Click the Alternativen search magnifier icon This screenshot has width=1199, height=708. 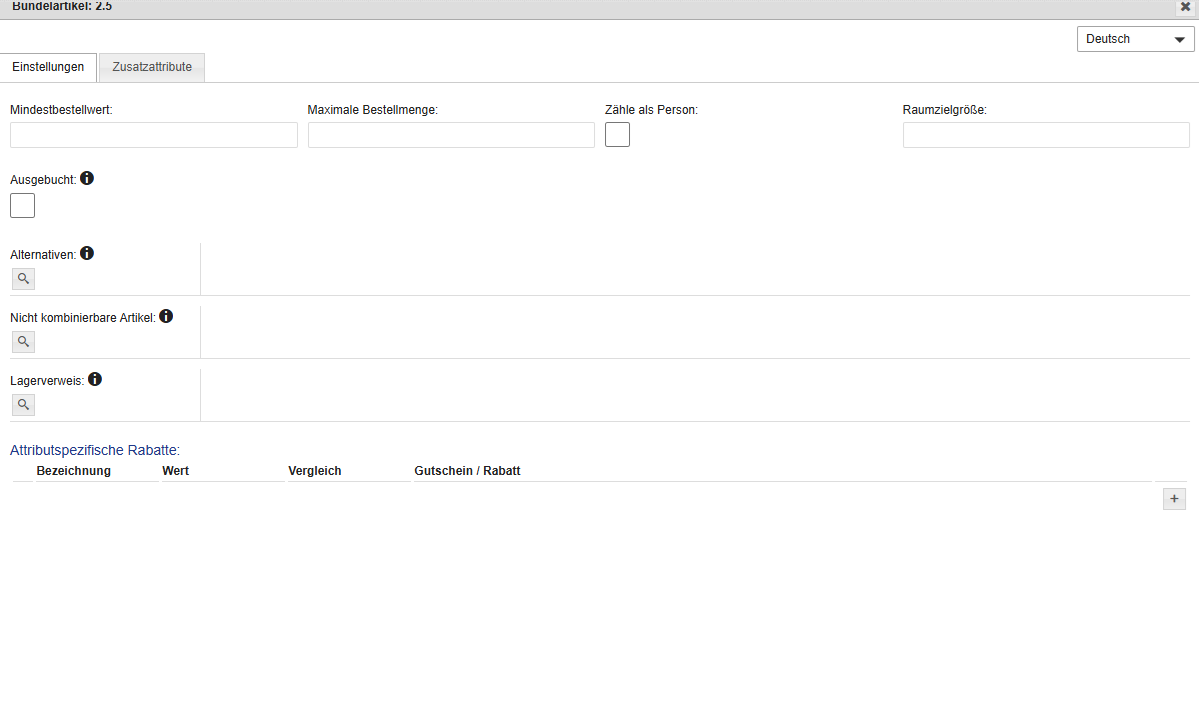22,279
